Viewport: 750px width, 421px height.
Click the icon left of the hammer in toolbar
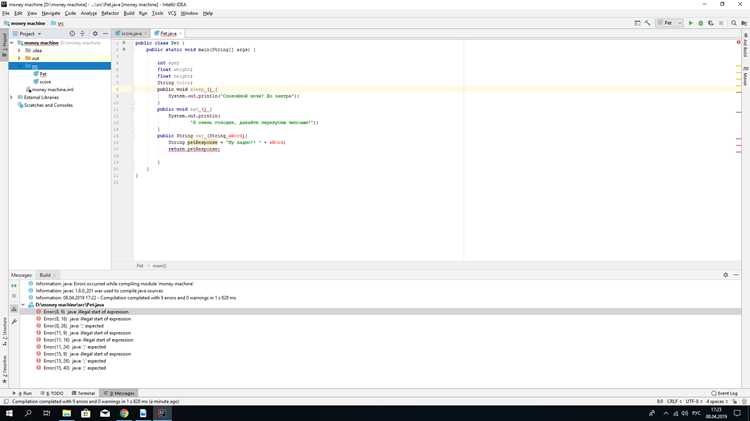click(x=637, y=23)
